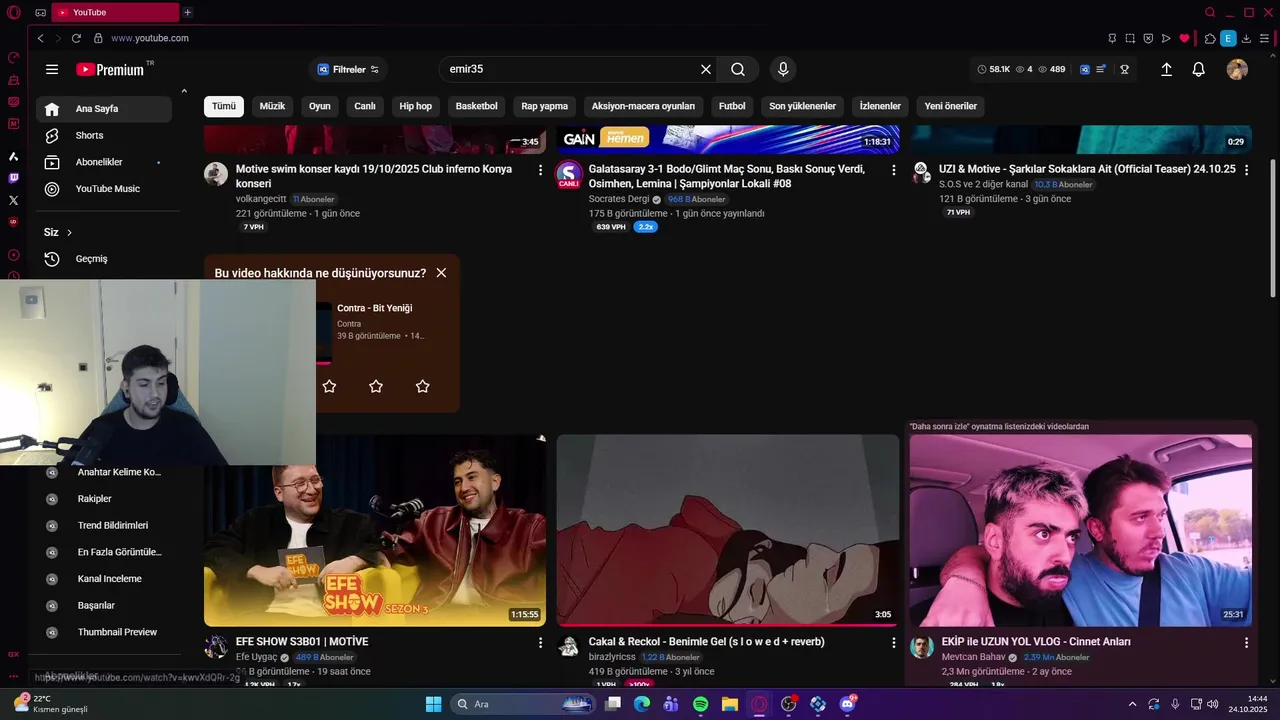Open the YouTube hamburger guide menu
Viewport: 1280px width, 720px height.
52,69
